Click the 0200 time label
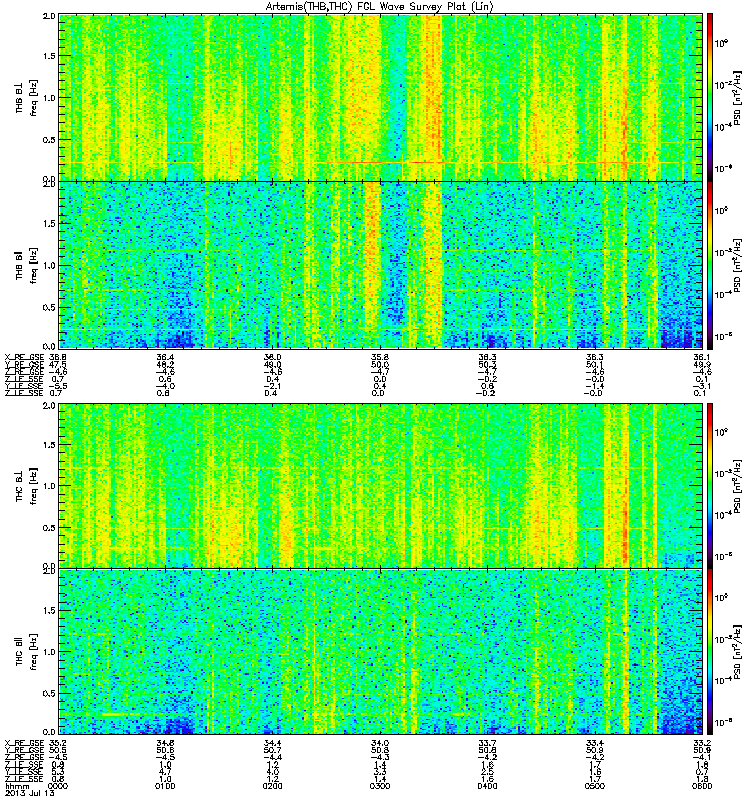The image size is (750, 800). point(272,786)
